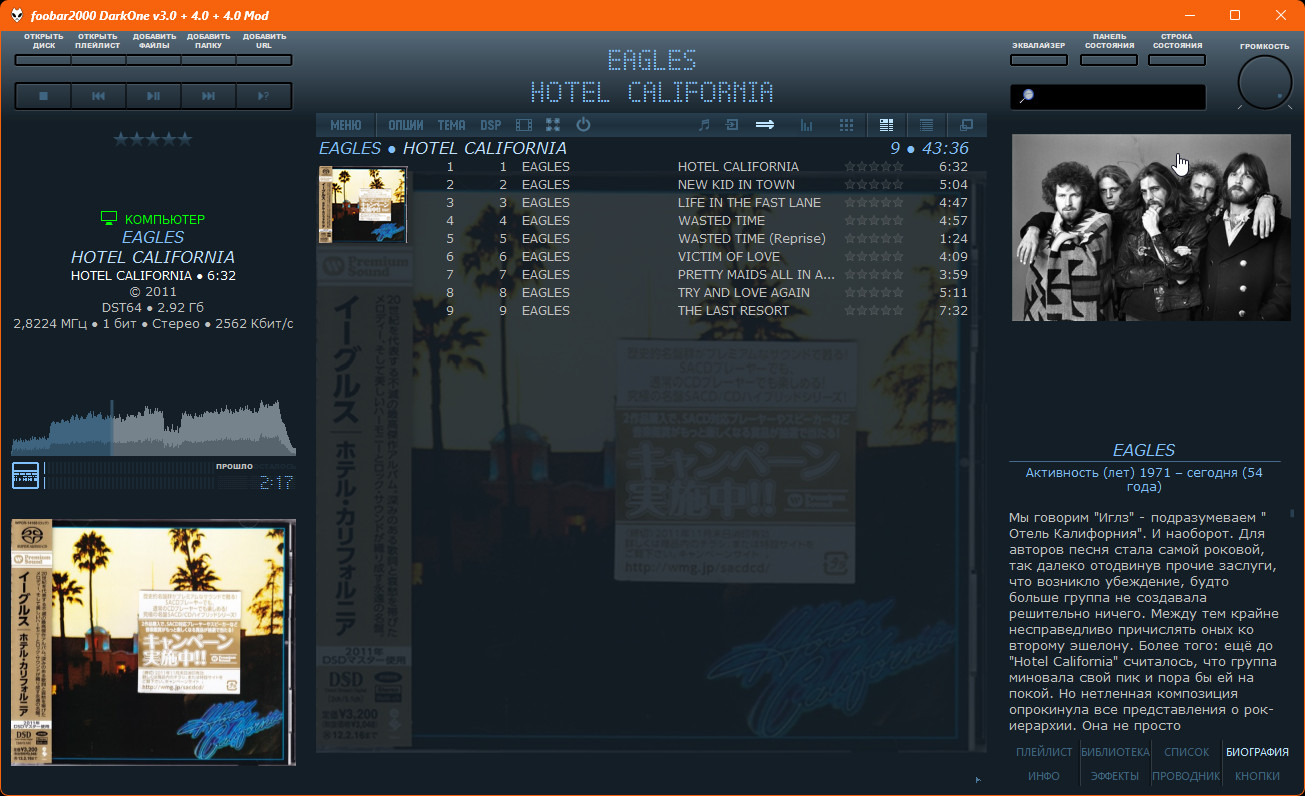
Task: Rate Wasted Time (Reprise) via its stars
Action: click(874, 239)
